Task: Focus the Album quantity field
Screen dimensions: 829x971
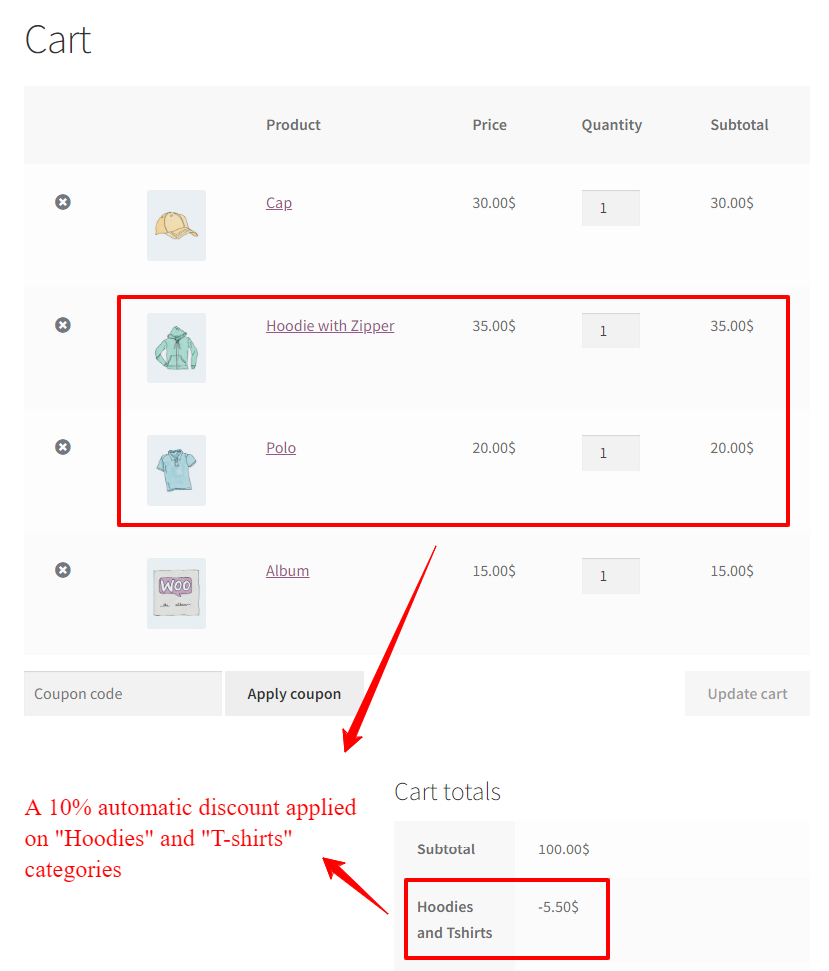Action: [610, 576]
